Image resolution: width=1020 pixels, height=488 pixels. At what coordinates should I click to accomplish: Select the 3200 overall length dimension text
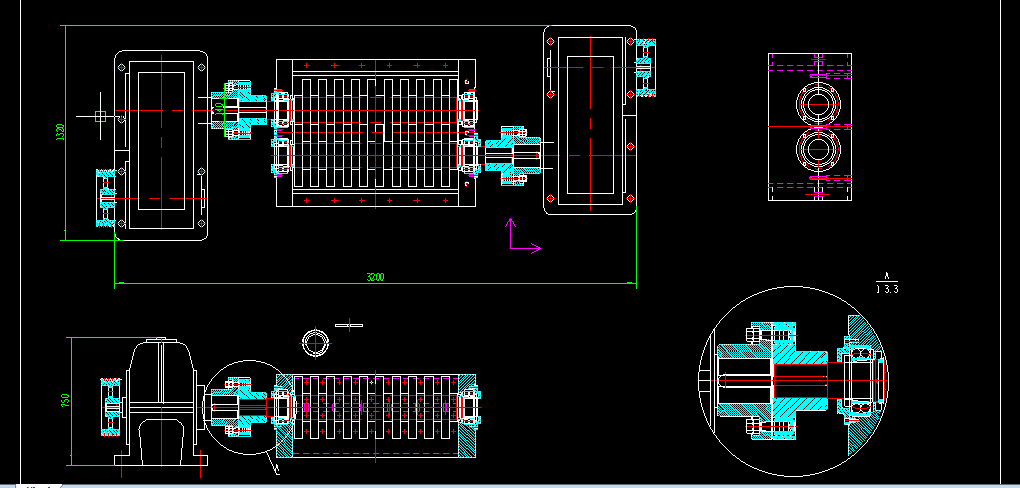click(x=375, y=277)
